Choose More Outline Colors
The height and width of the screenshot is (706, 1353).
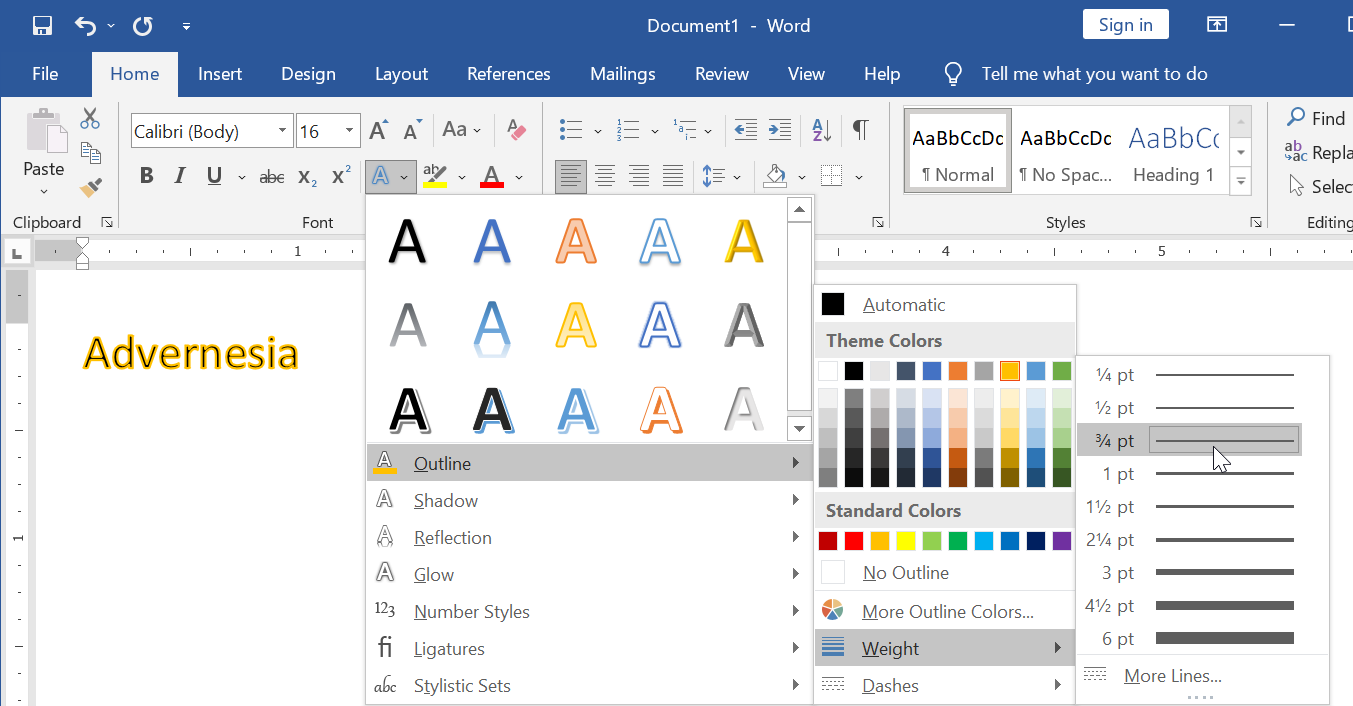tap(945, 611)
